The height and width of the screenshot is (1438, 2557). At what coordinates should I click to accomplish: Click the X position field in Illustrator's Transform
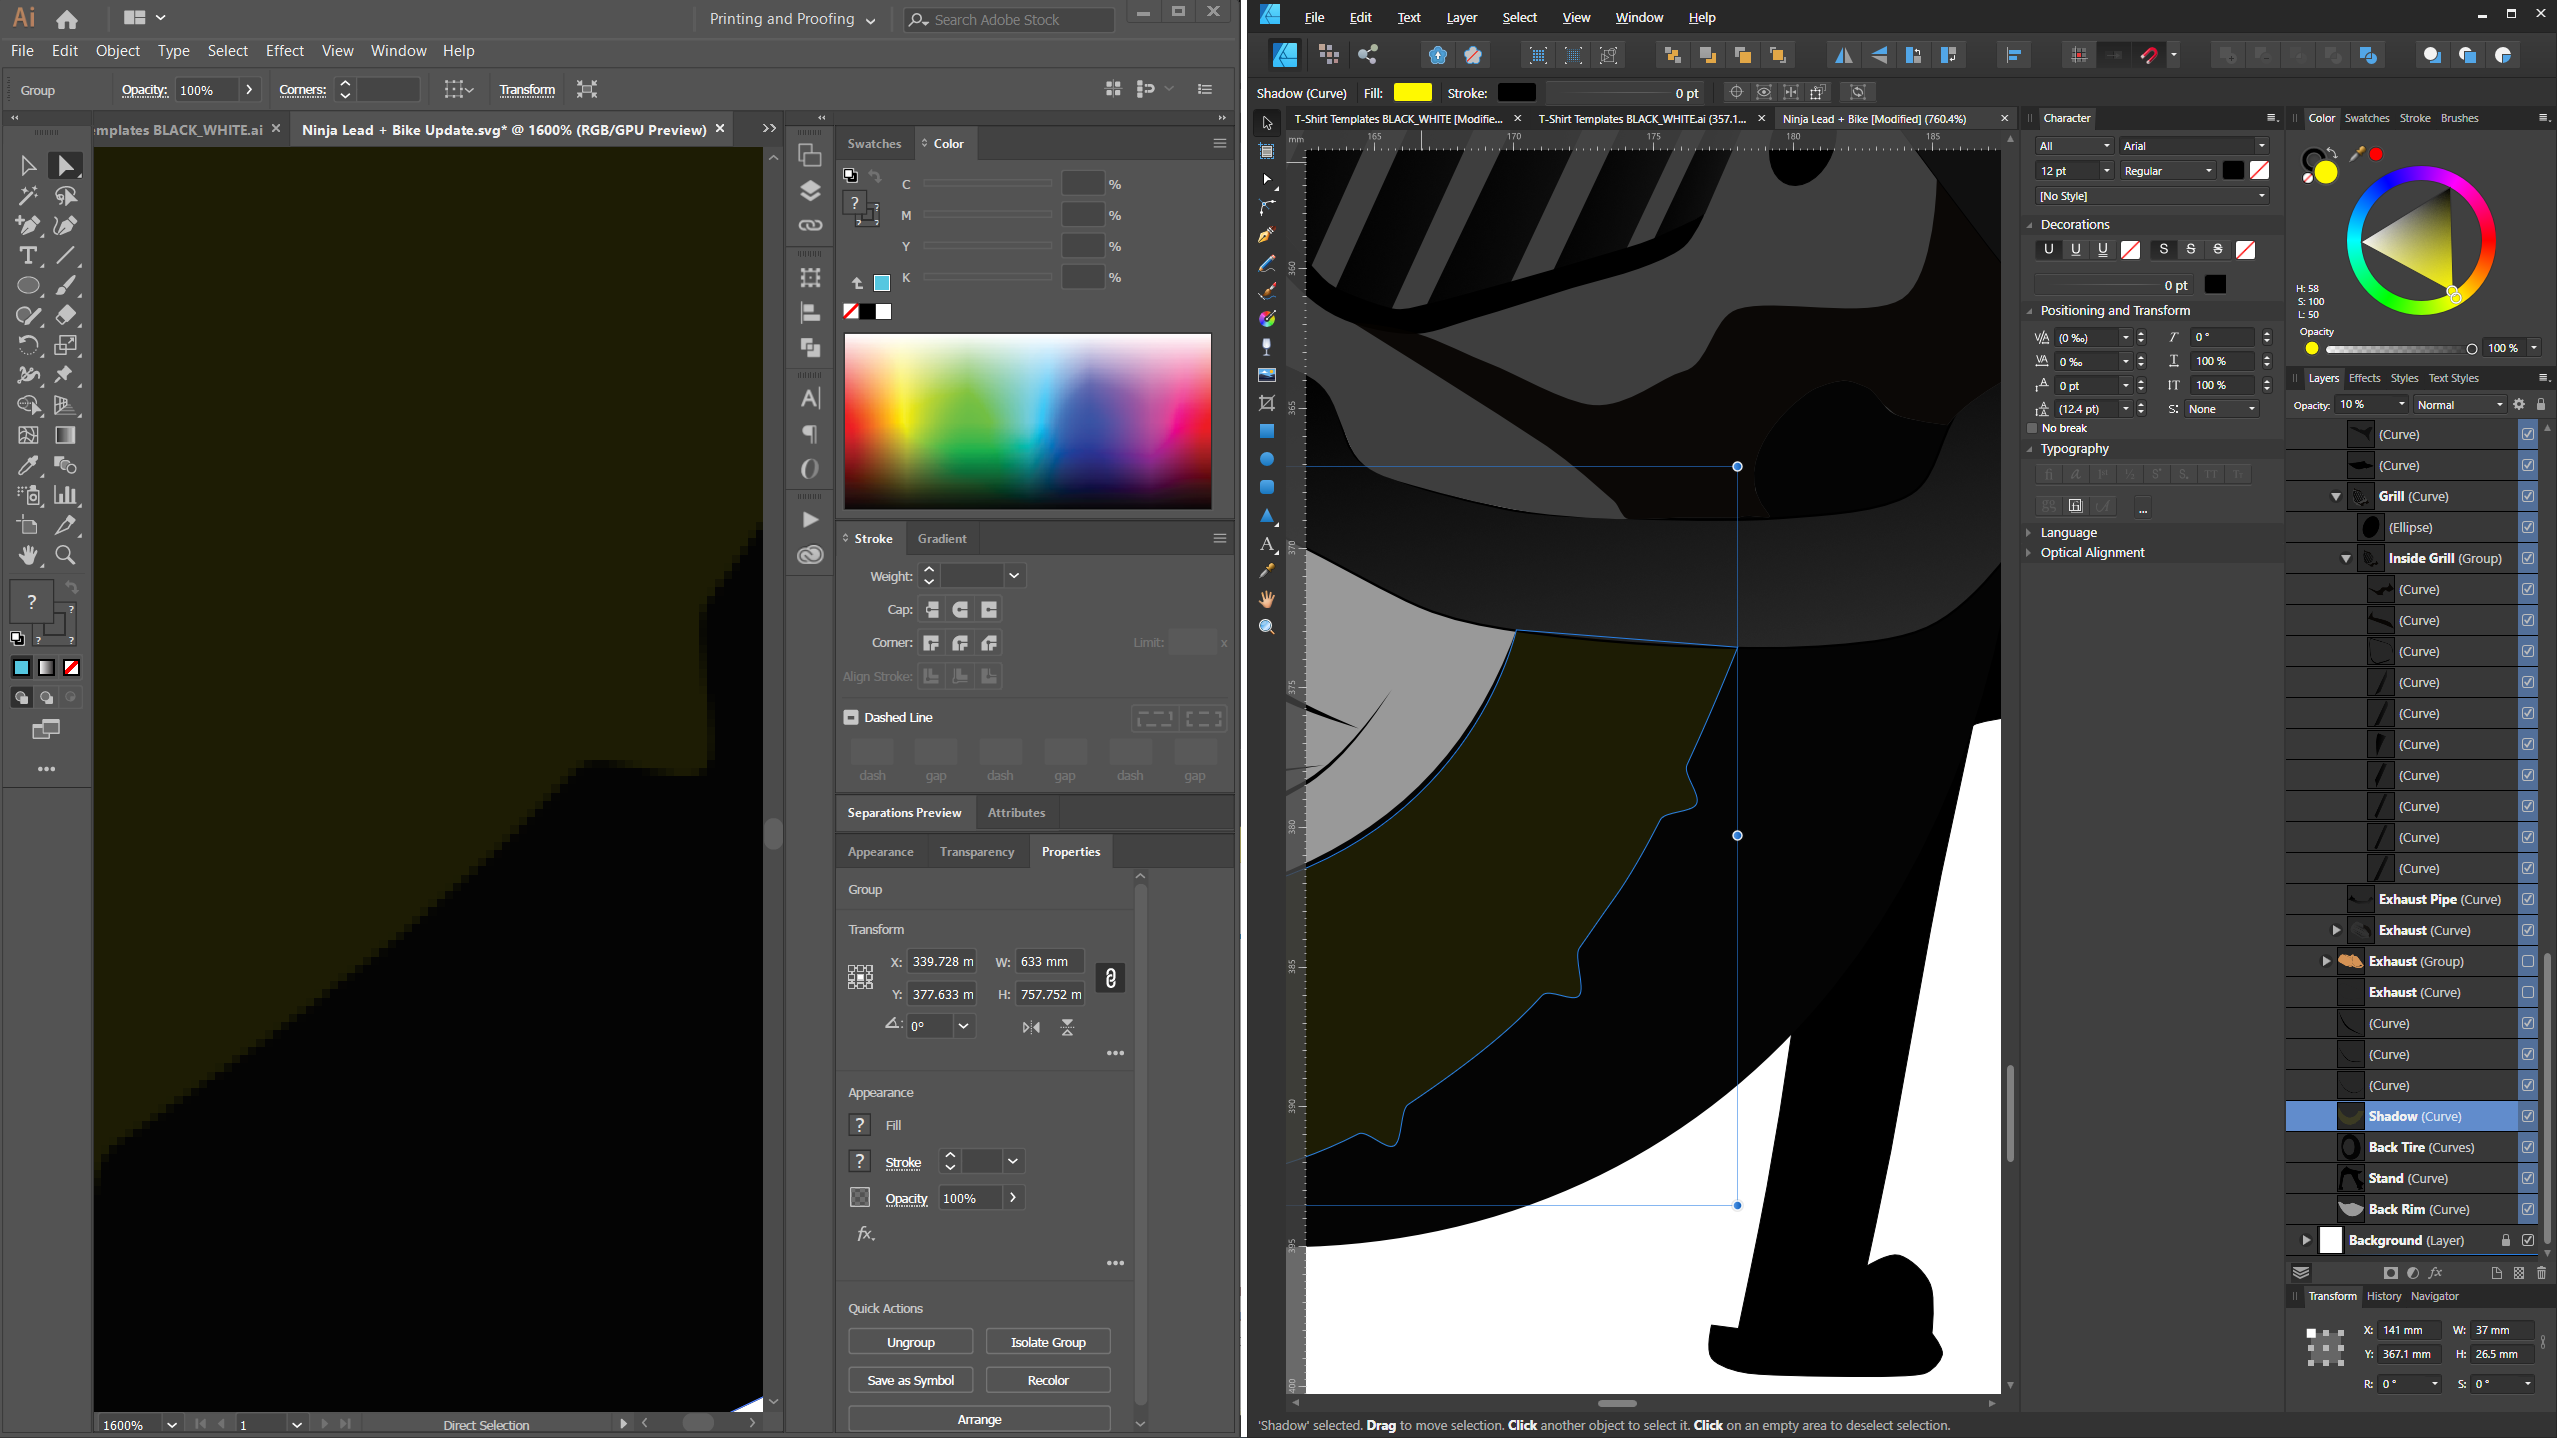point(941,962)
